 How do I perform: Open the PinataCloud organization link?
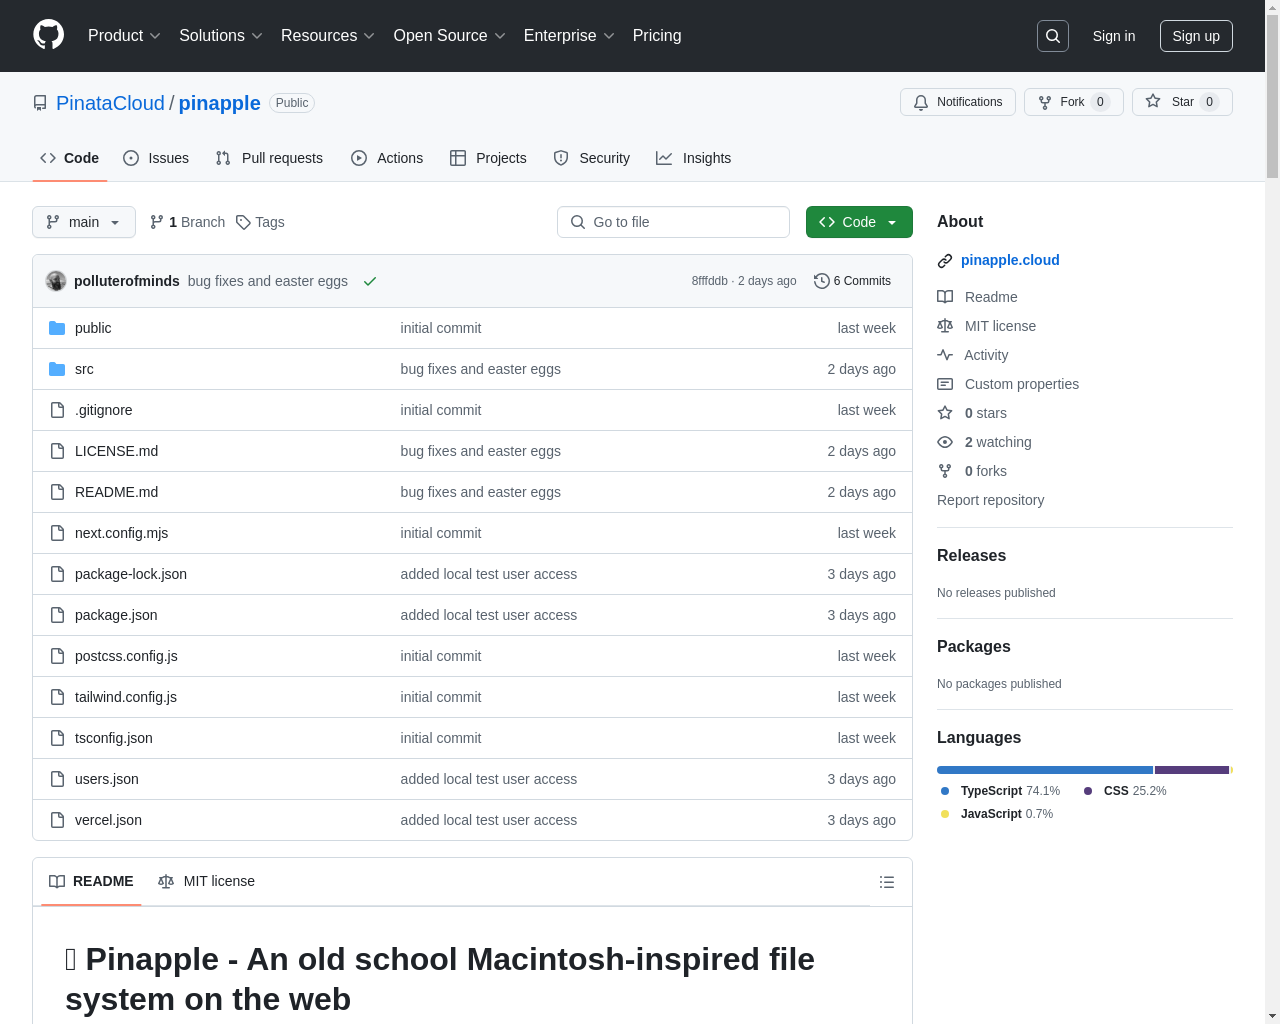click(110, 103)
